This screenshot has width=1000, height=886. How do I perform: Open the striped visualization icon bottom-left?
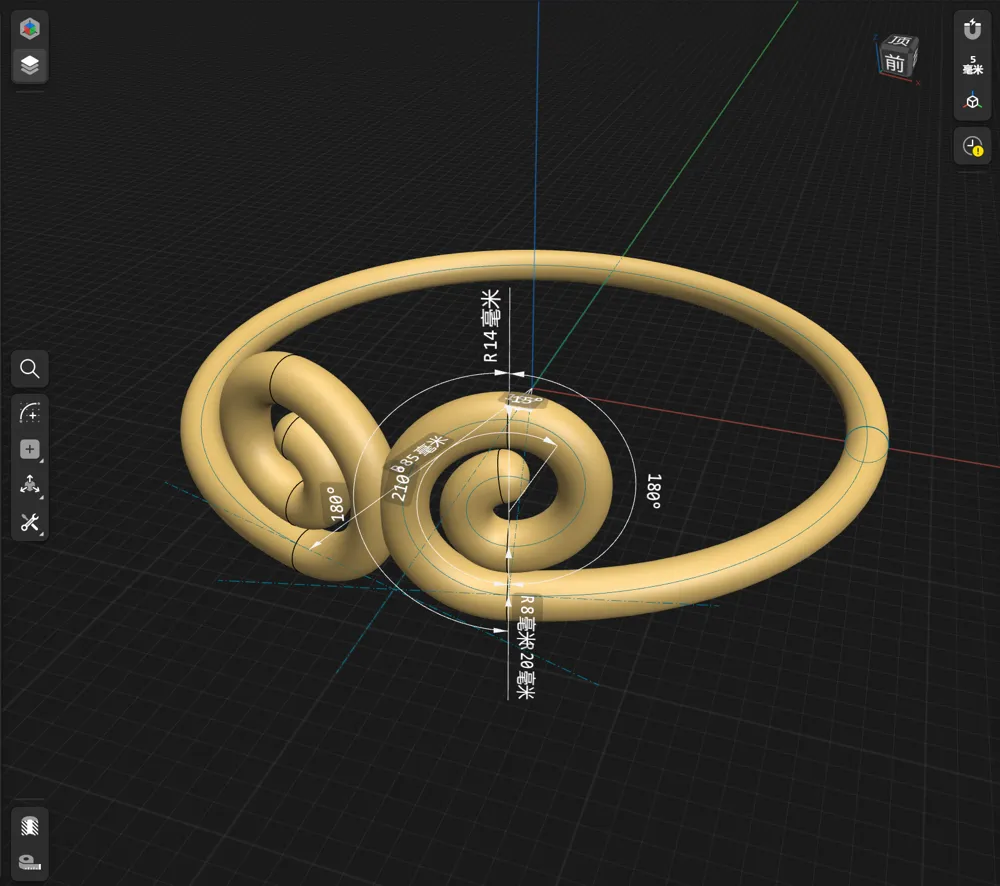pyautogui.click(x=30, y=826)
